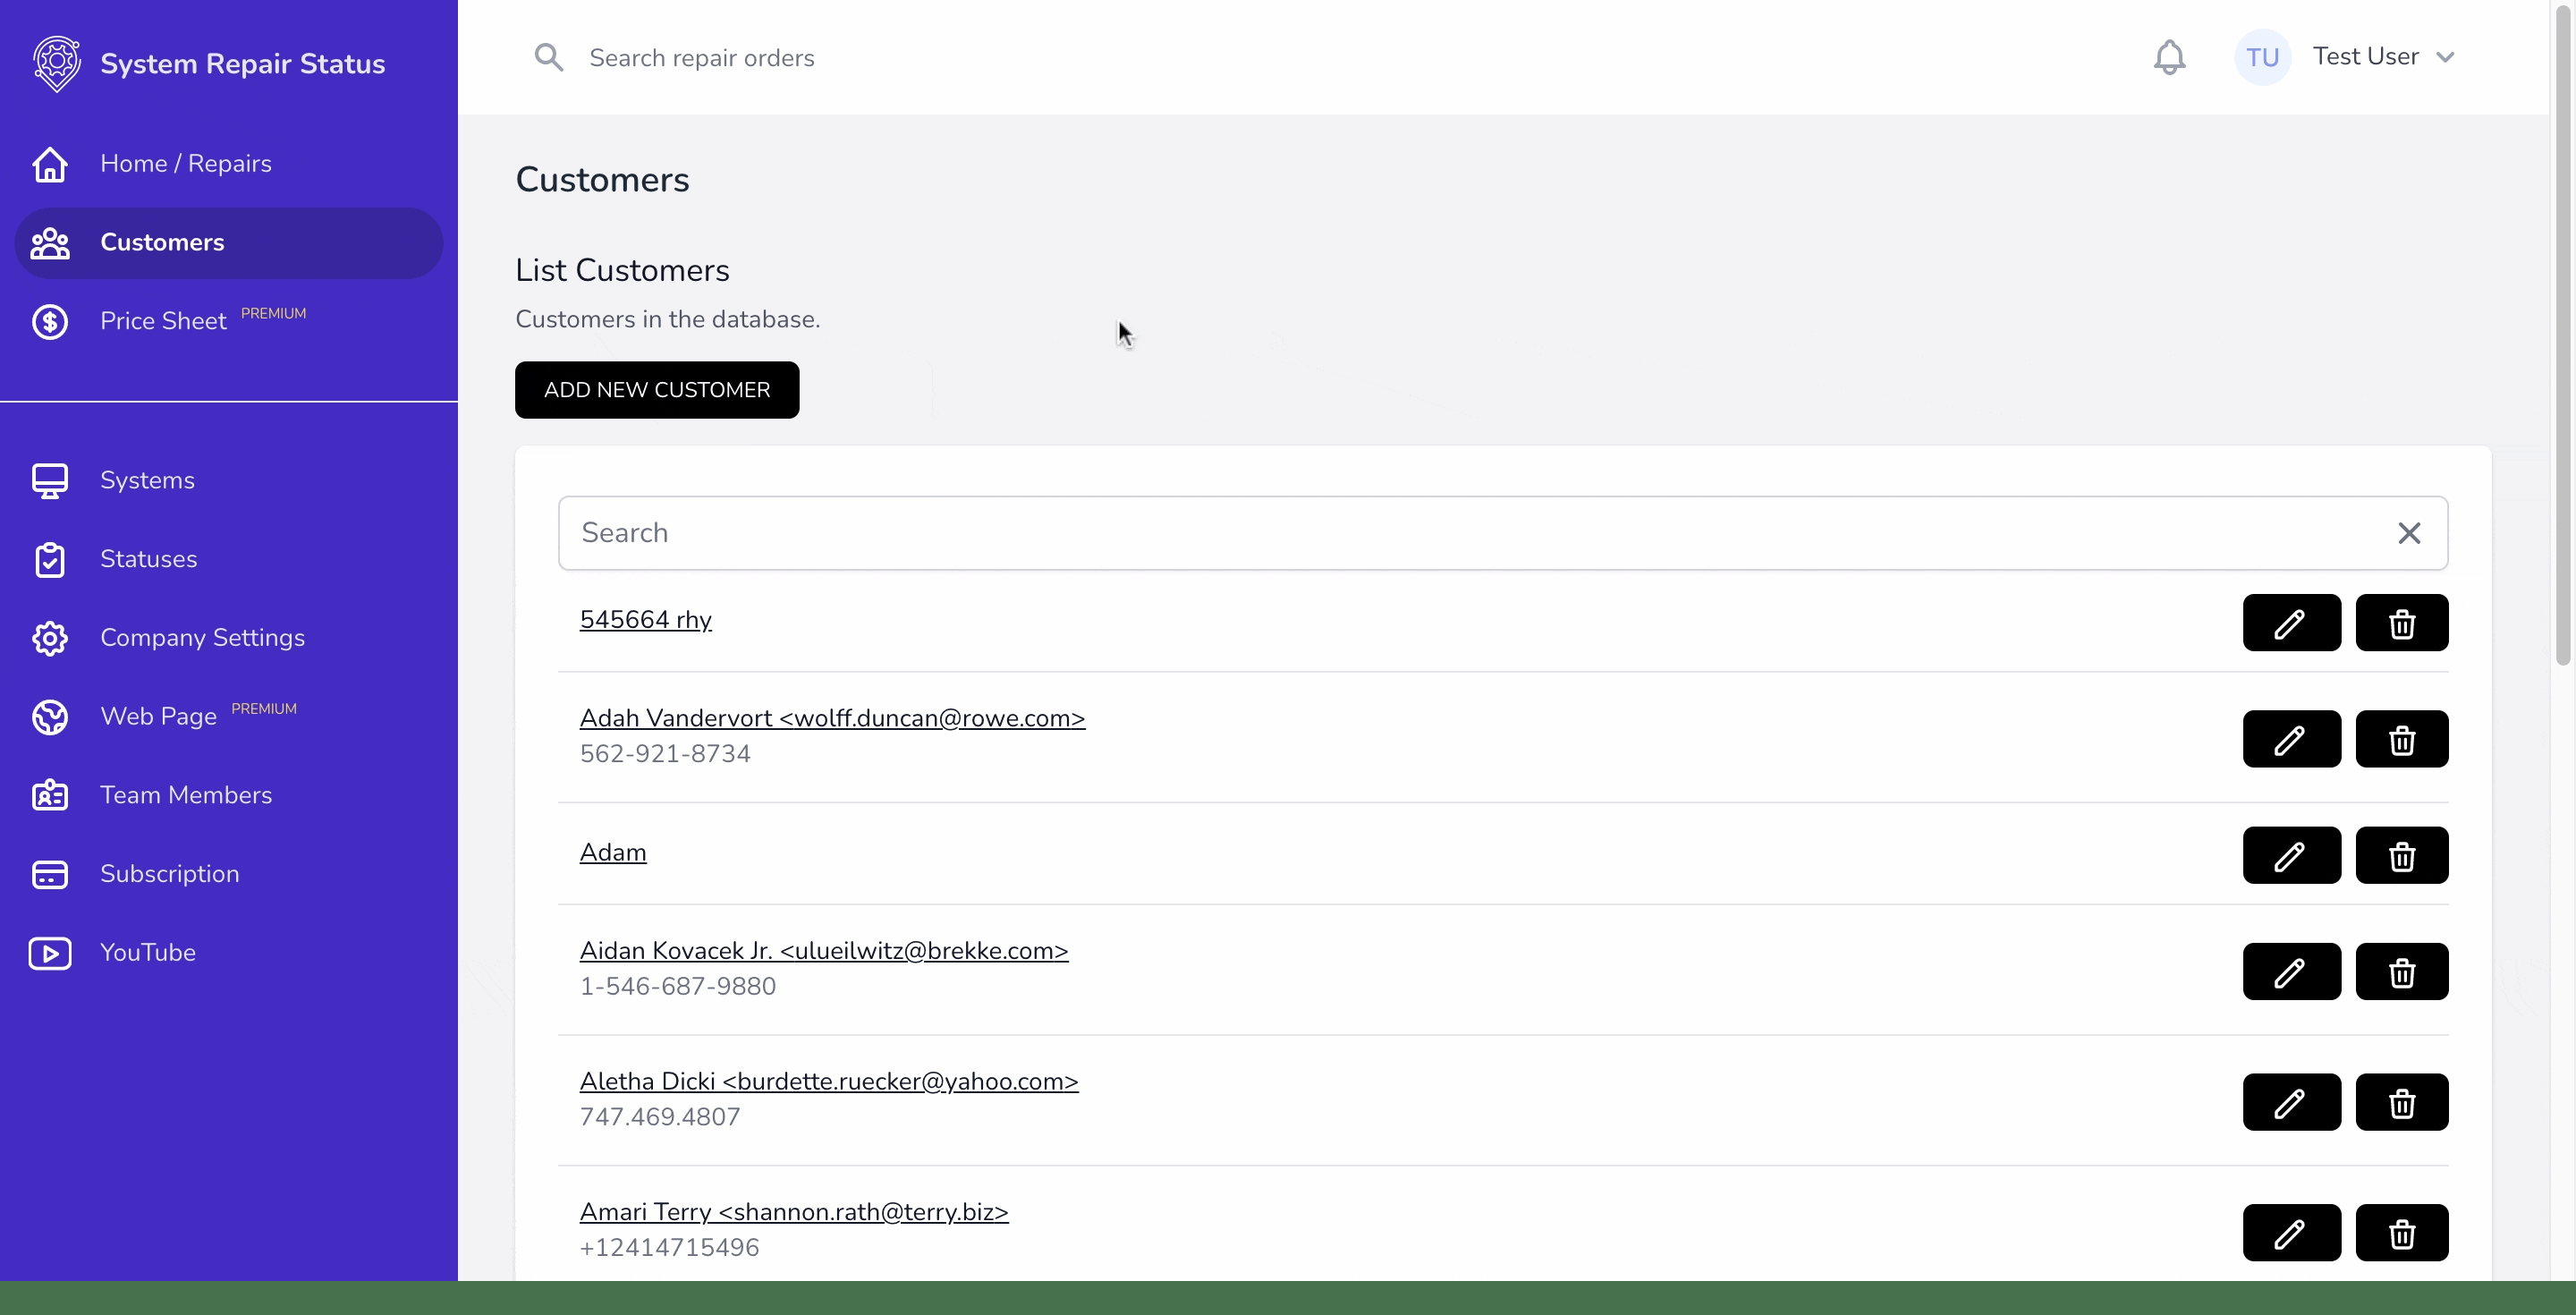This screenshot has width=2576, height=1315.
Task: Open the Team Members menu item
Action: click(x=229, y=796)
